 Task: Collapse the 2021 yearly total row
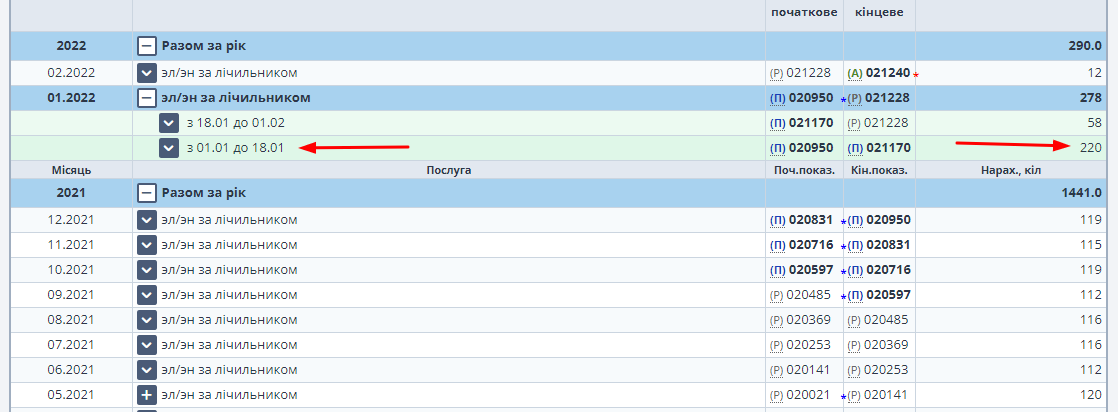click(x=147, y=193)
